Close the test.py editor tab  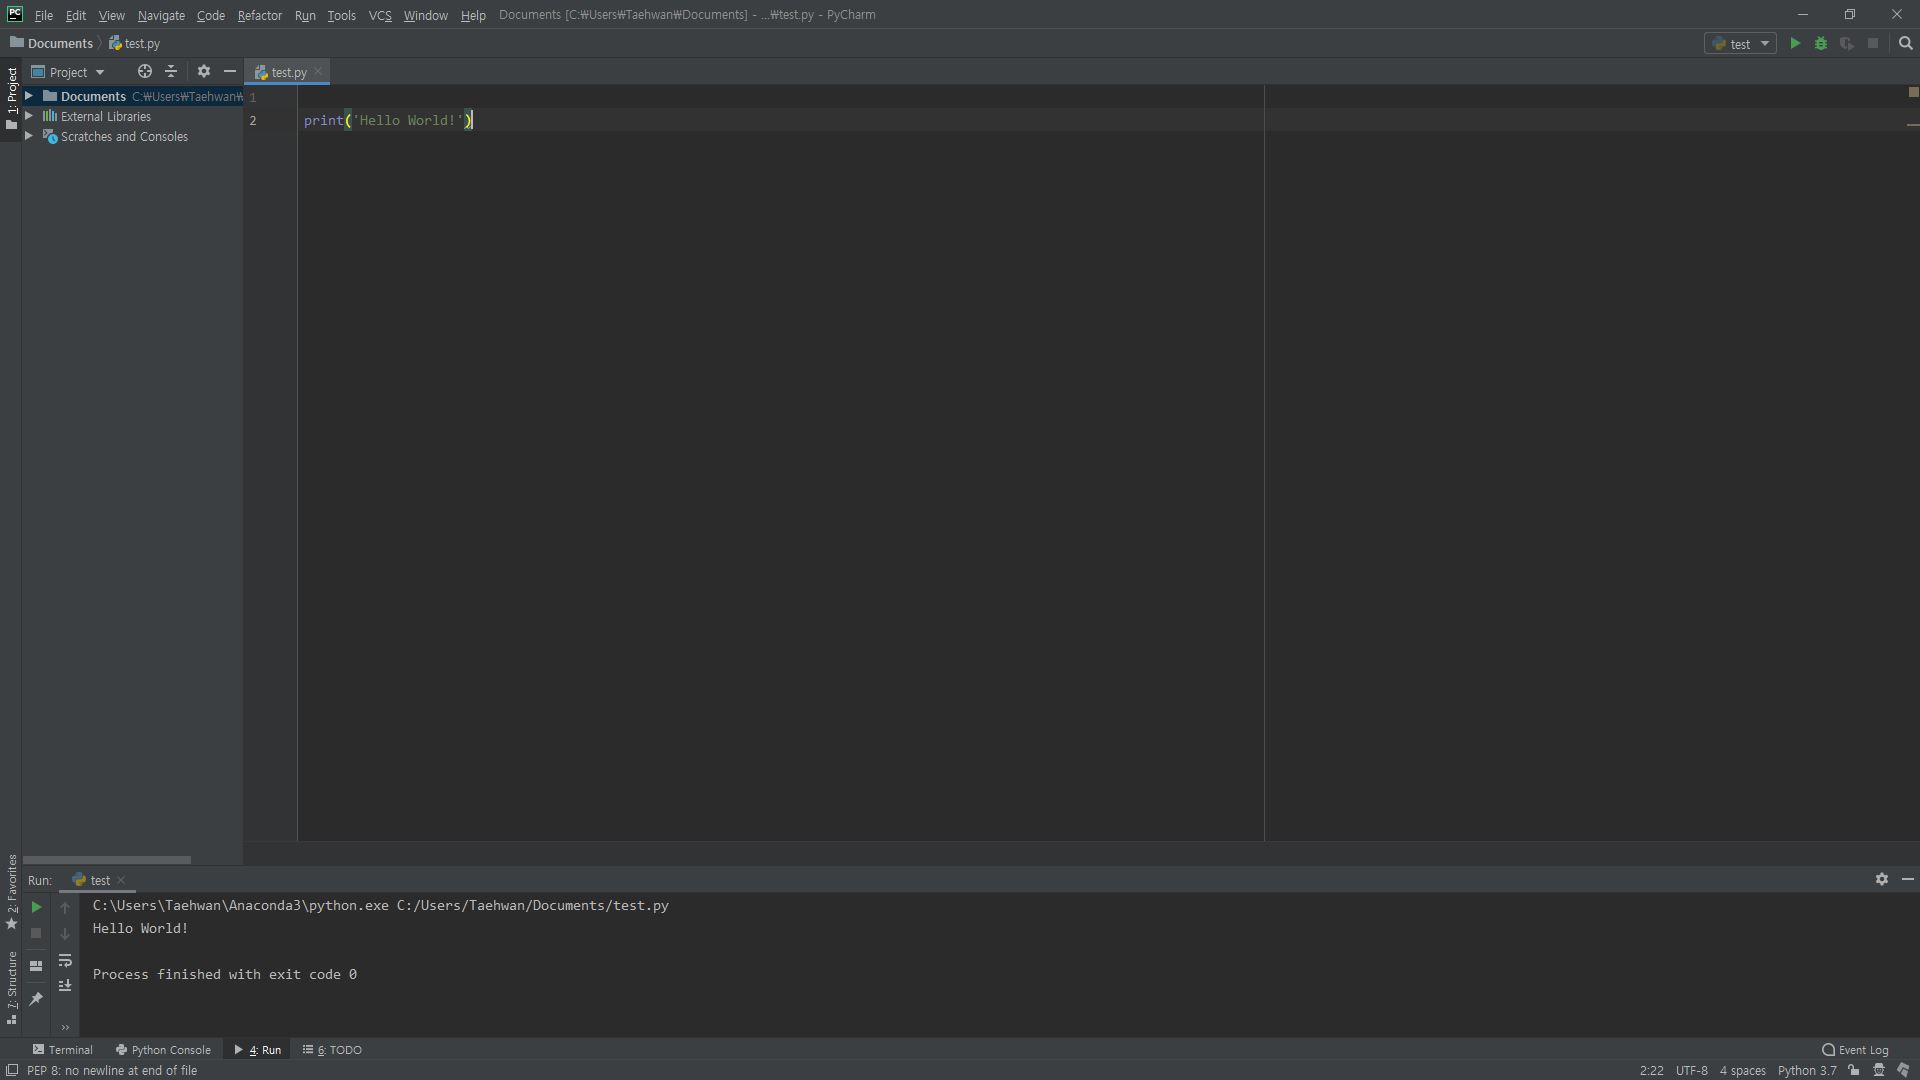tap(318, 72)
